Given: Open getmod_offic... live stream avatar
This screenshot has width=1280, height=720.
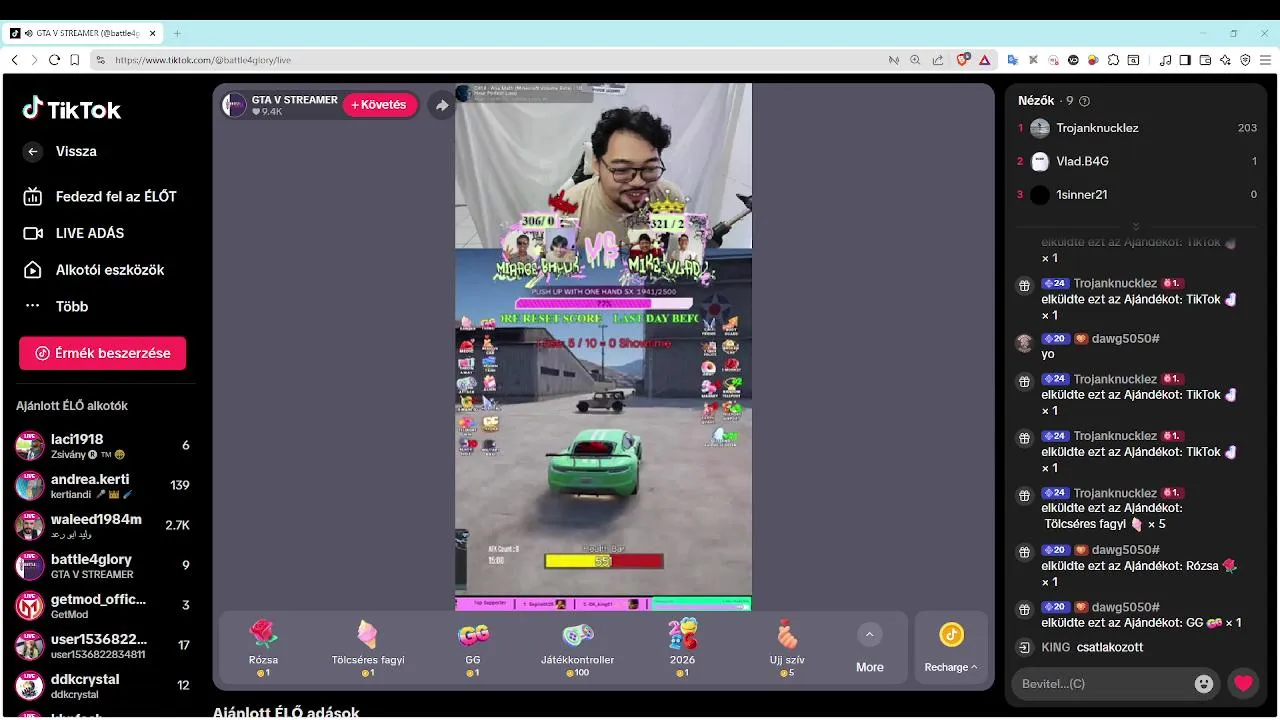Looking at the screenshot, I should click(x=30, y=606).
